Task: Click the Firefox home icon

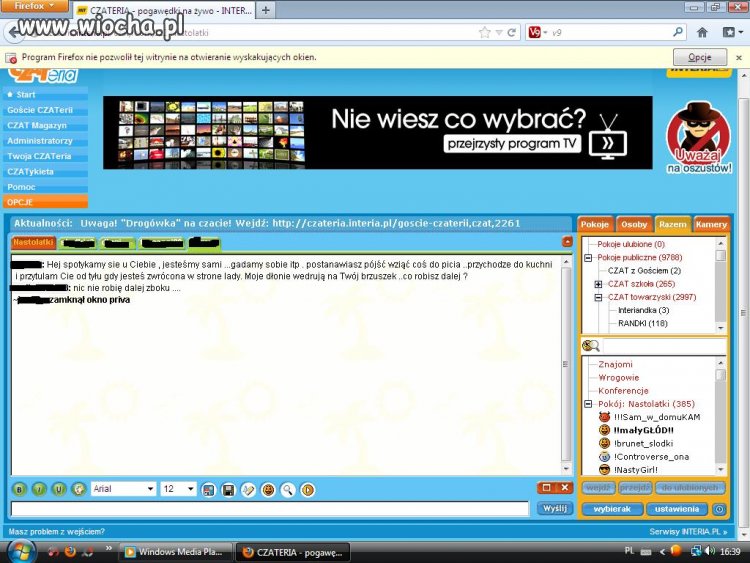Action: point(702,33)
